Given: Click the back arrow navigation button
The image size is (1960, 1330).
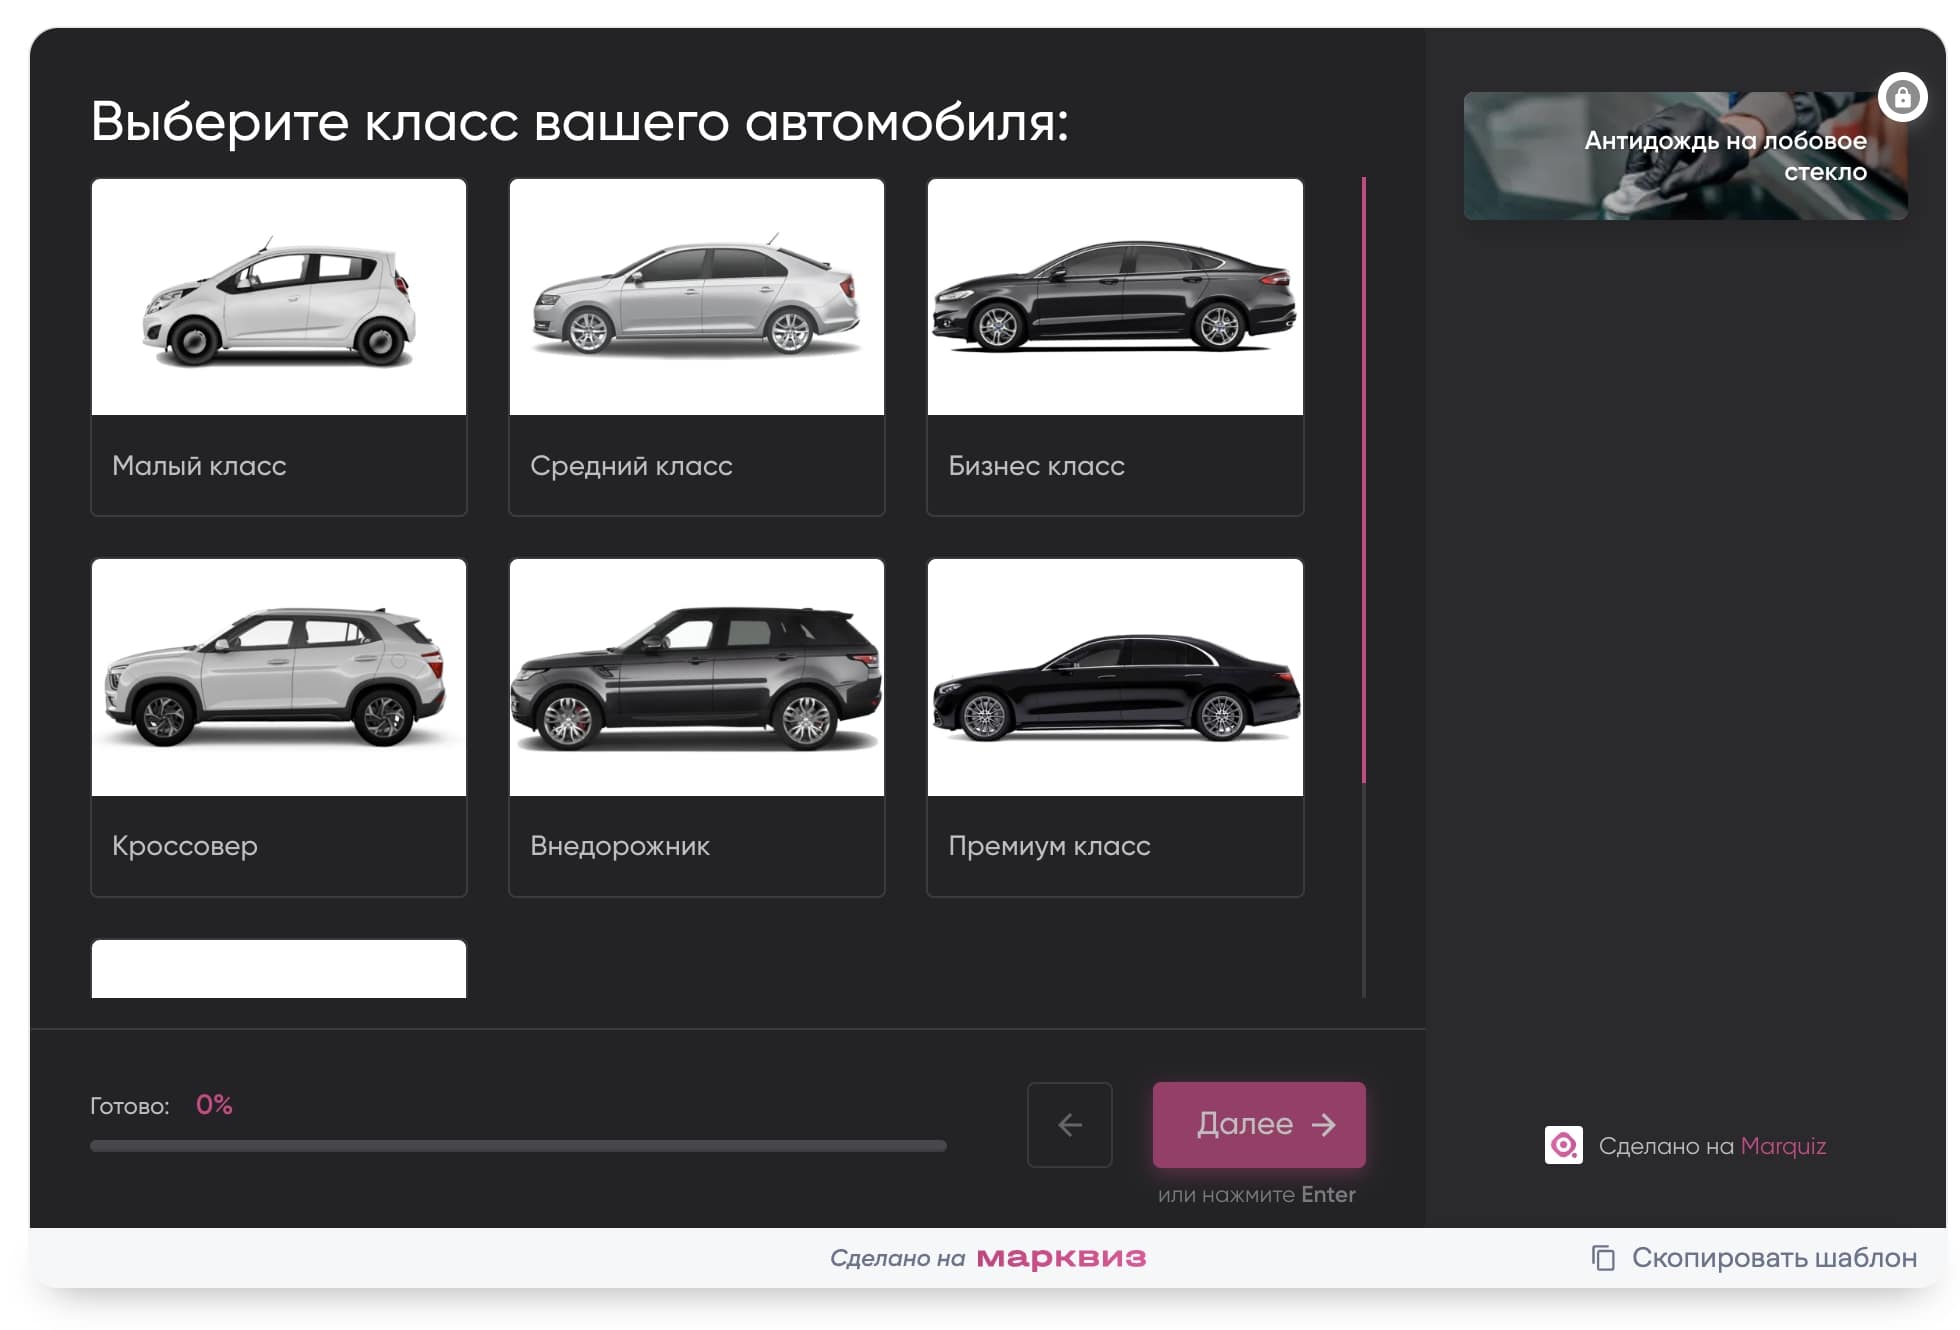Looking at the screenshot, I should 1069,1124.
